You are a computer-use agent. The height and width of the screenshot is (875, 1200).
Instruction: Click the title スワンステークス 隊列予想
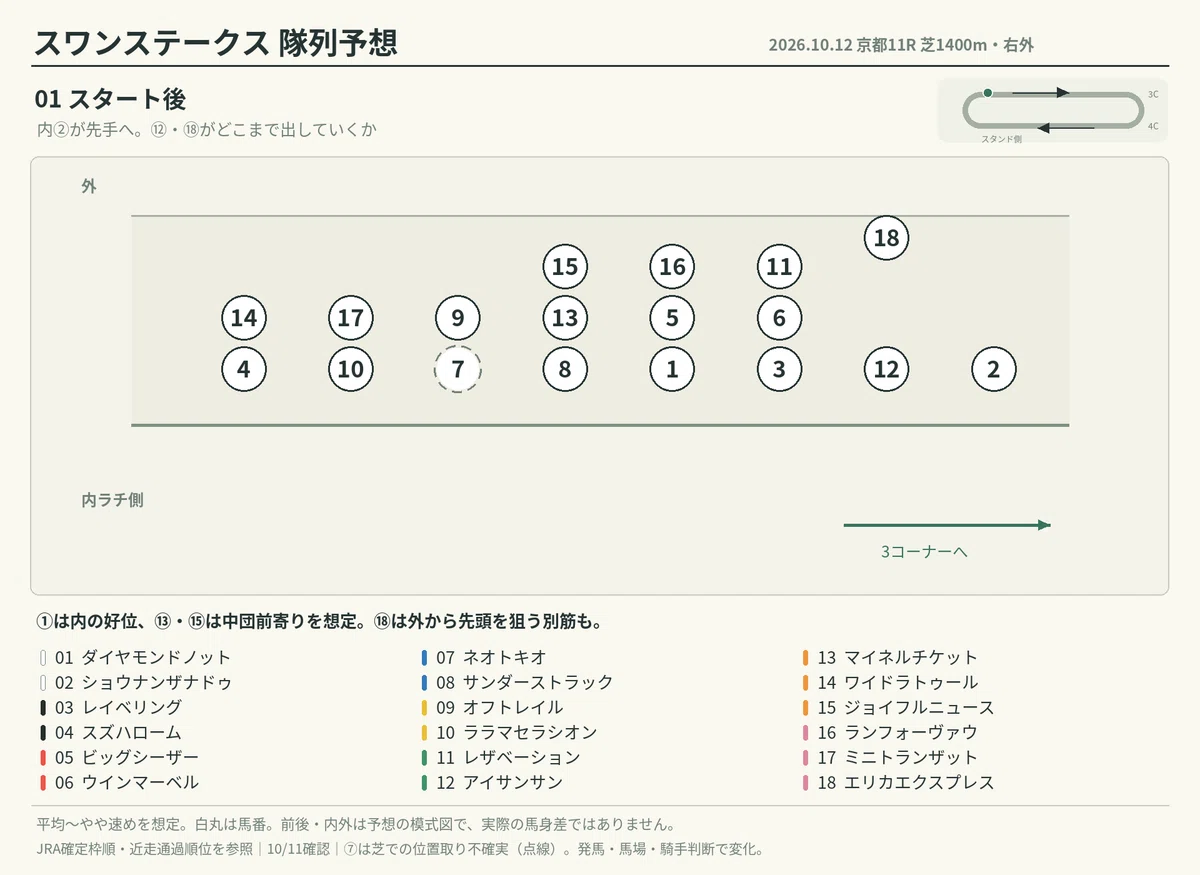click(216, 44)
